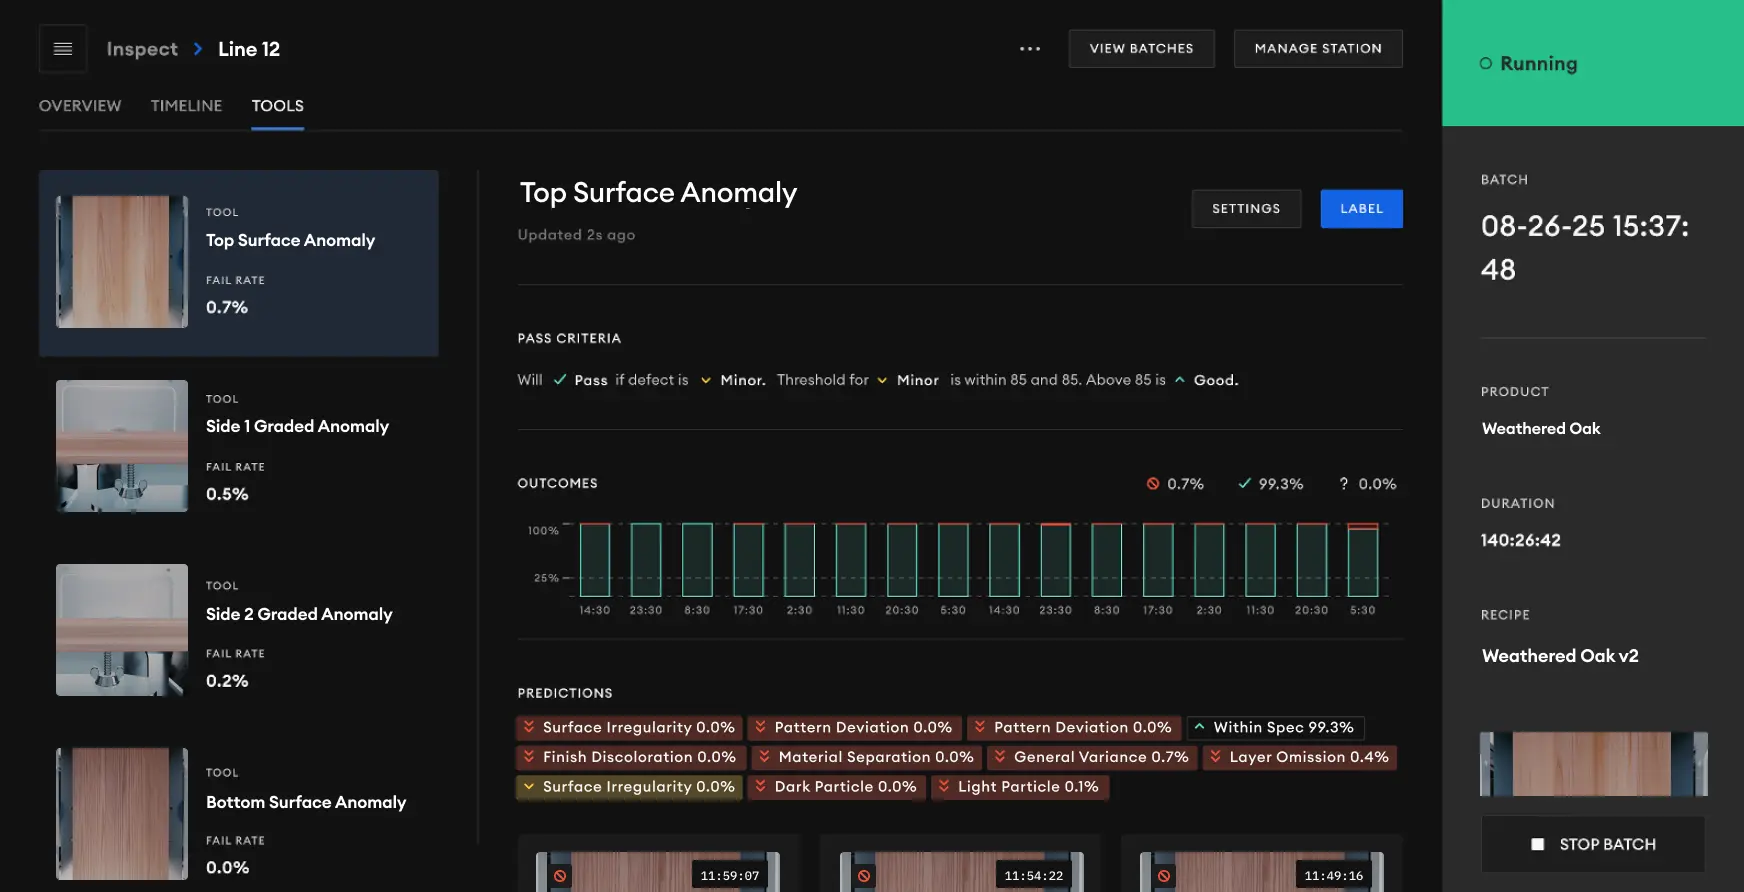Switch to the Timeline tab
The image size is (1744, 892).
pos(186,106)
